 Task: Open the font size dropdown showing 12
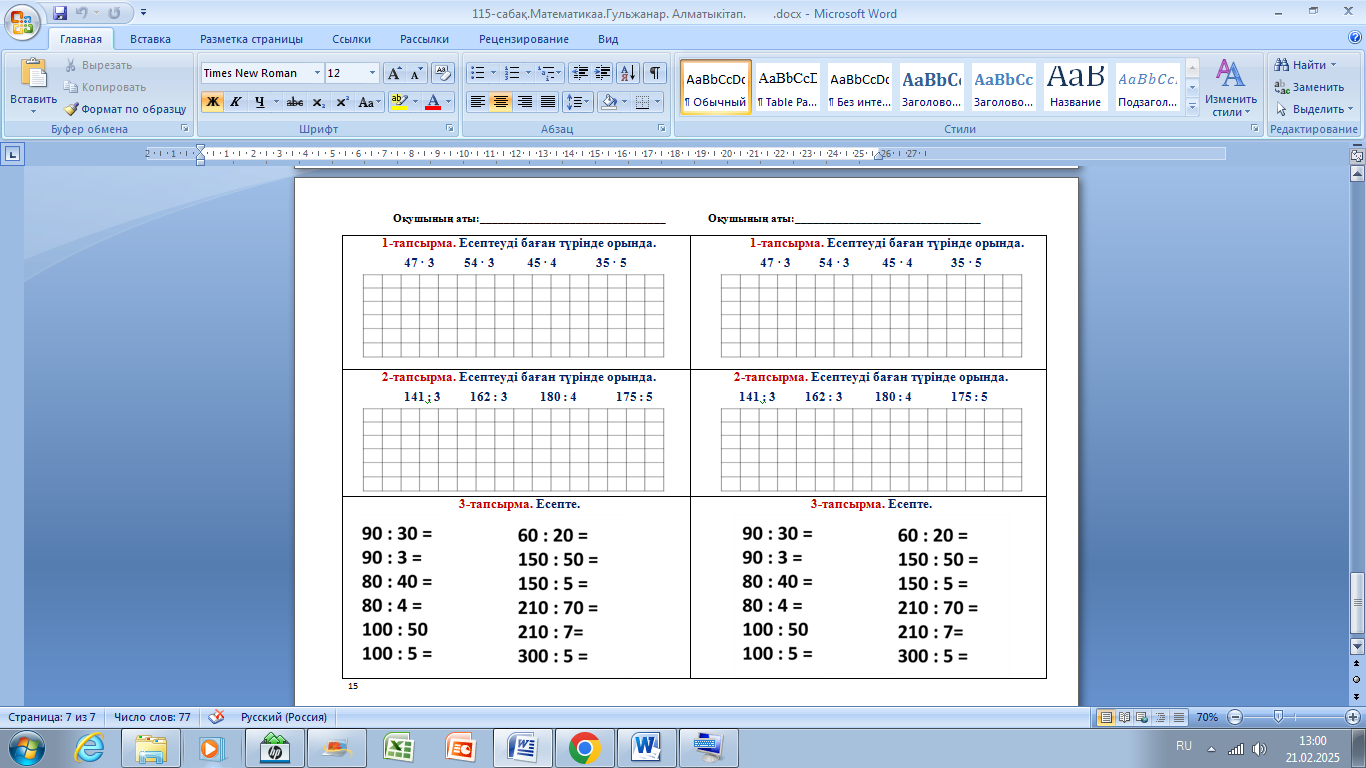click(373, 73)
